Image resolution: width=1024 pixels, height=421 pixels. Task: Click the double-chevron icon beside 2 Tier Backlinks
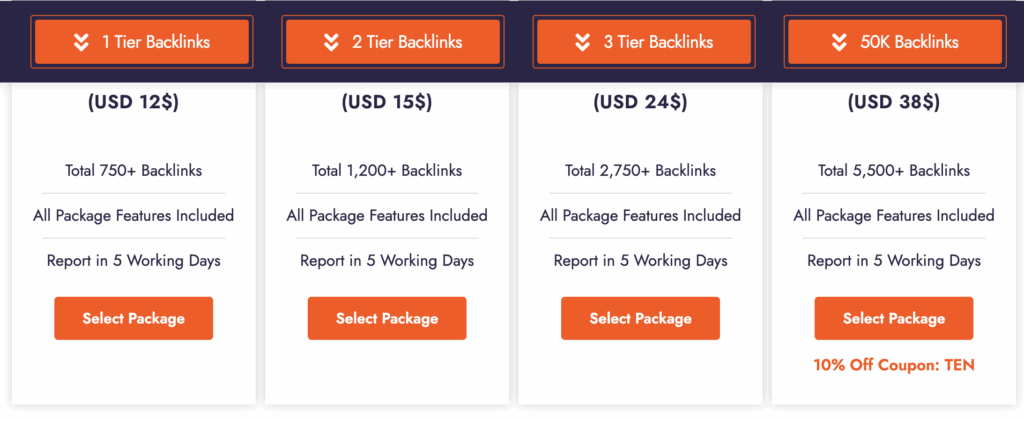click(332, 42)
